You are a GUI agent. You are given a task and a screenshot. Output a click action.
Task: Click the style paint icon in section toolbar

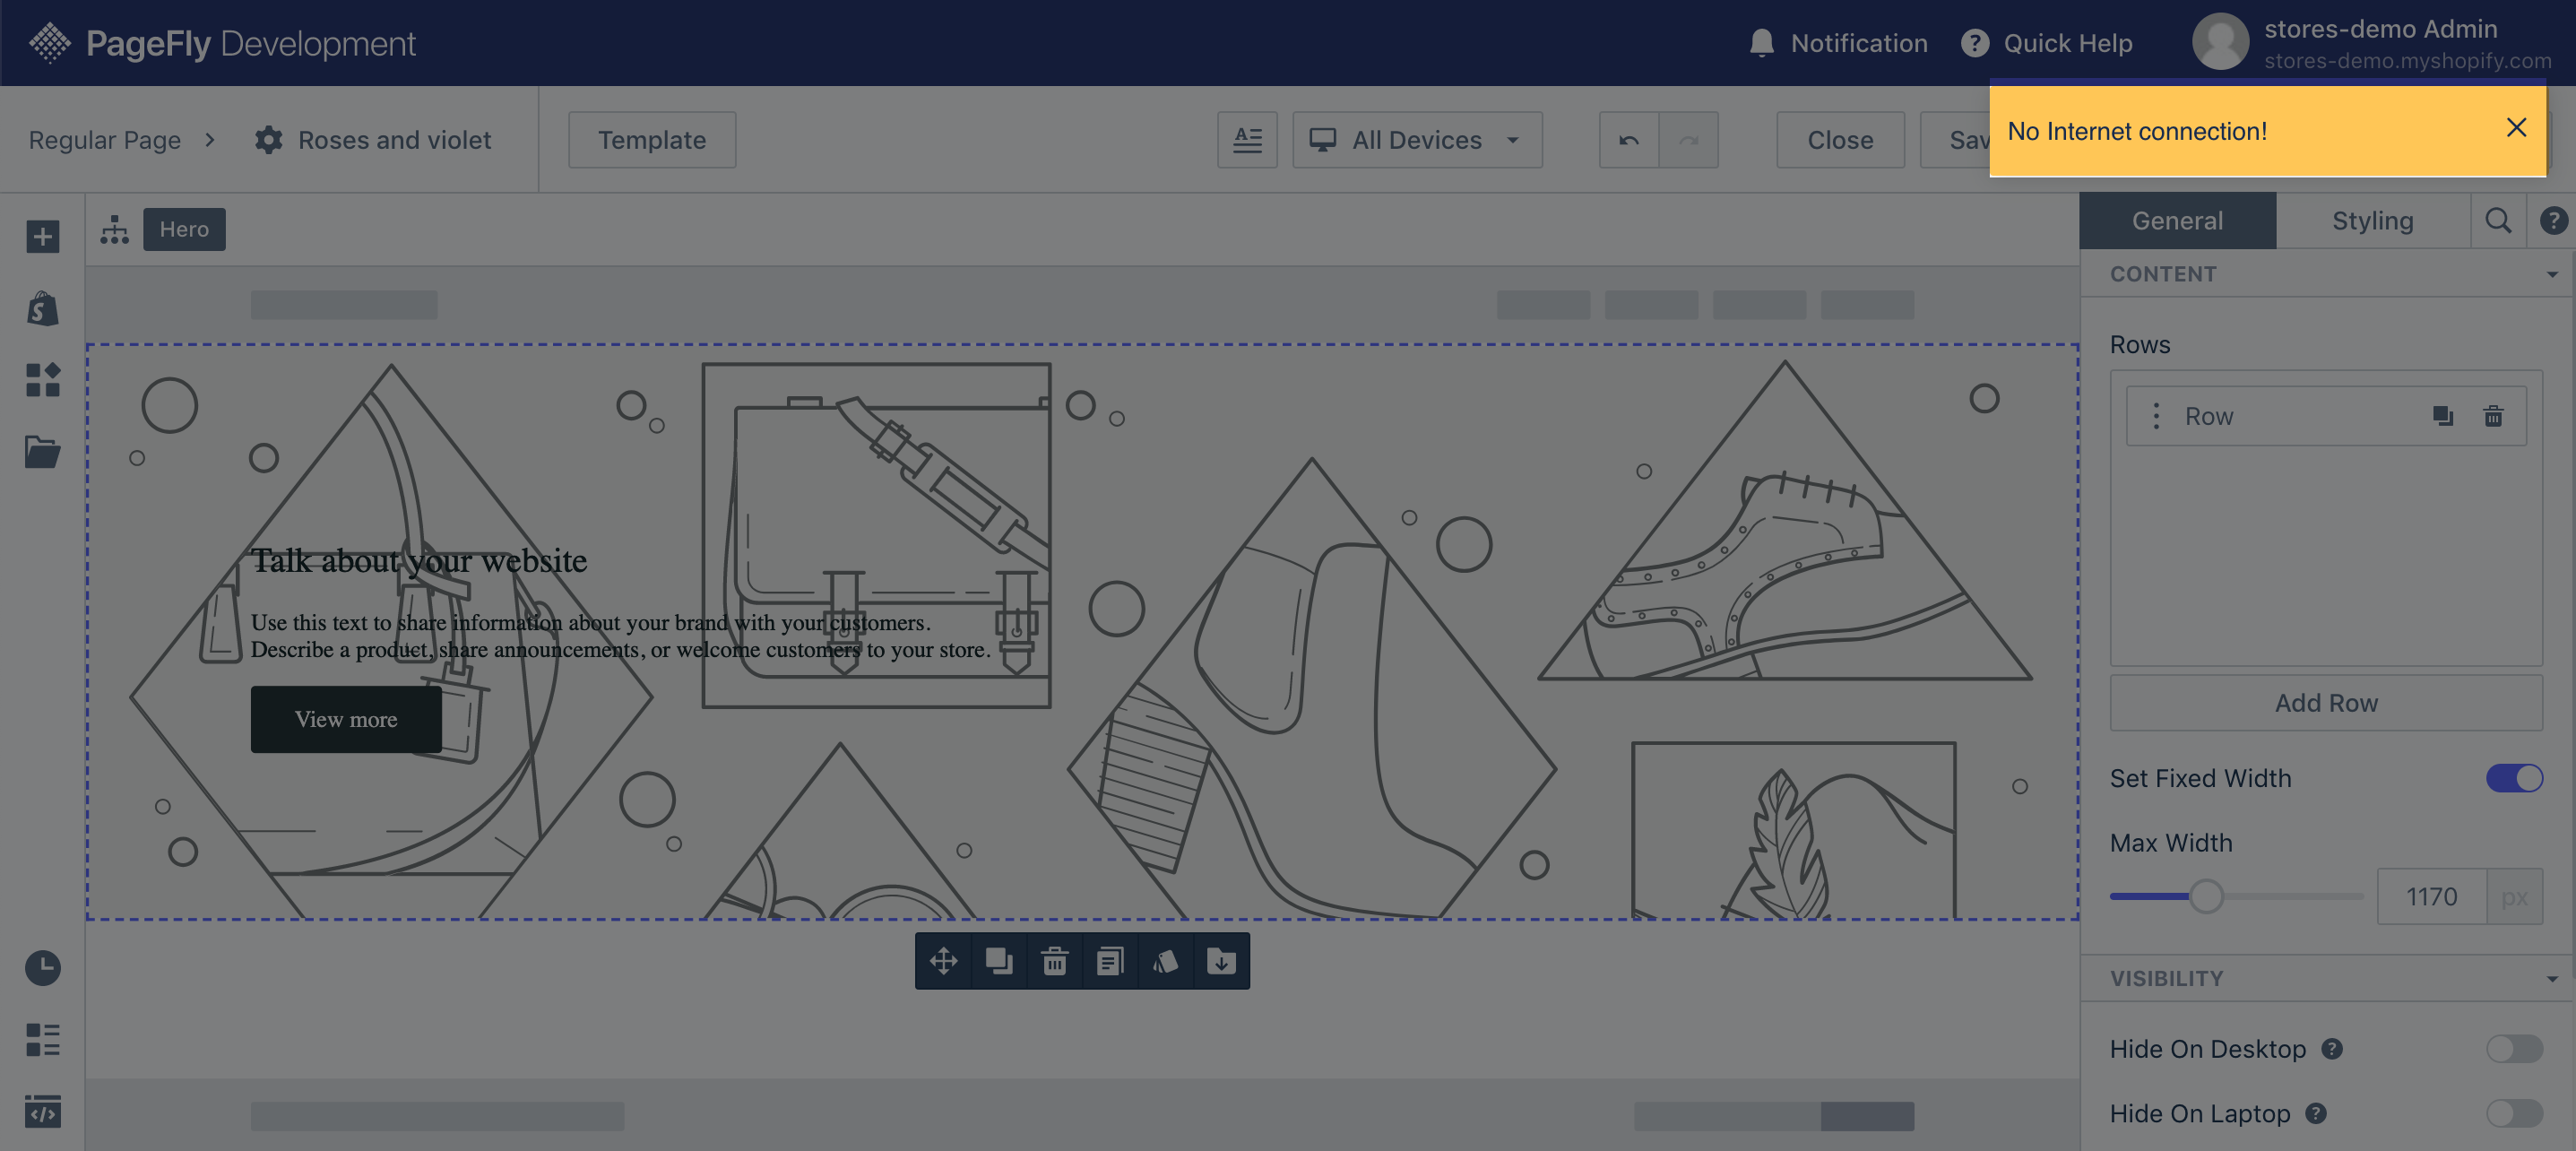(x=1166, y=961)
